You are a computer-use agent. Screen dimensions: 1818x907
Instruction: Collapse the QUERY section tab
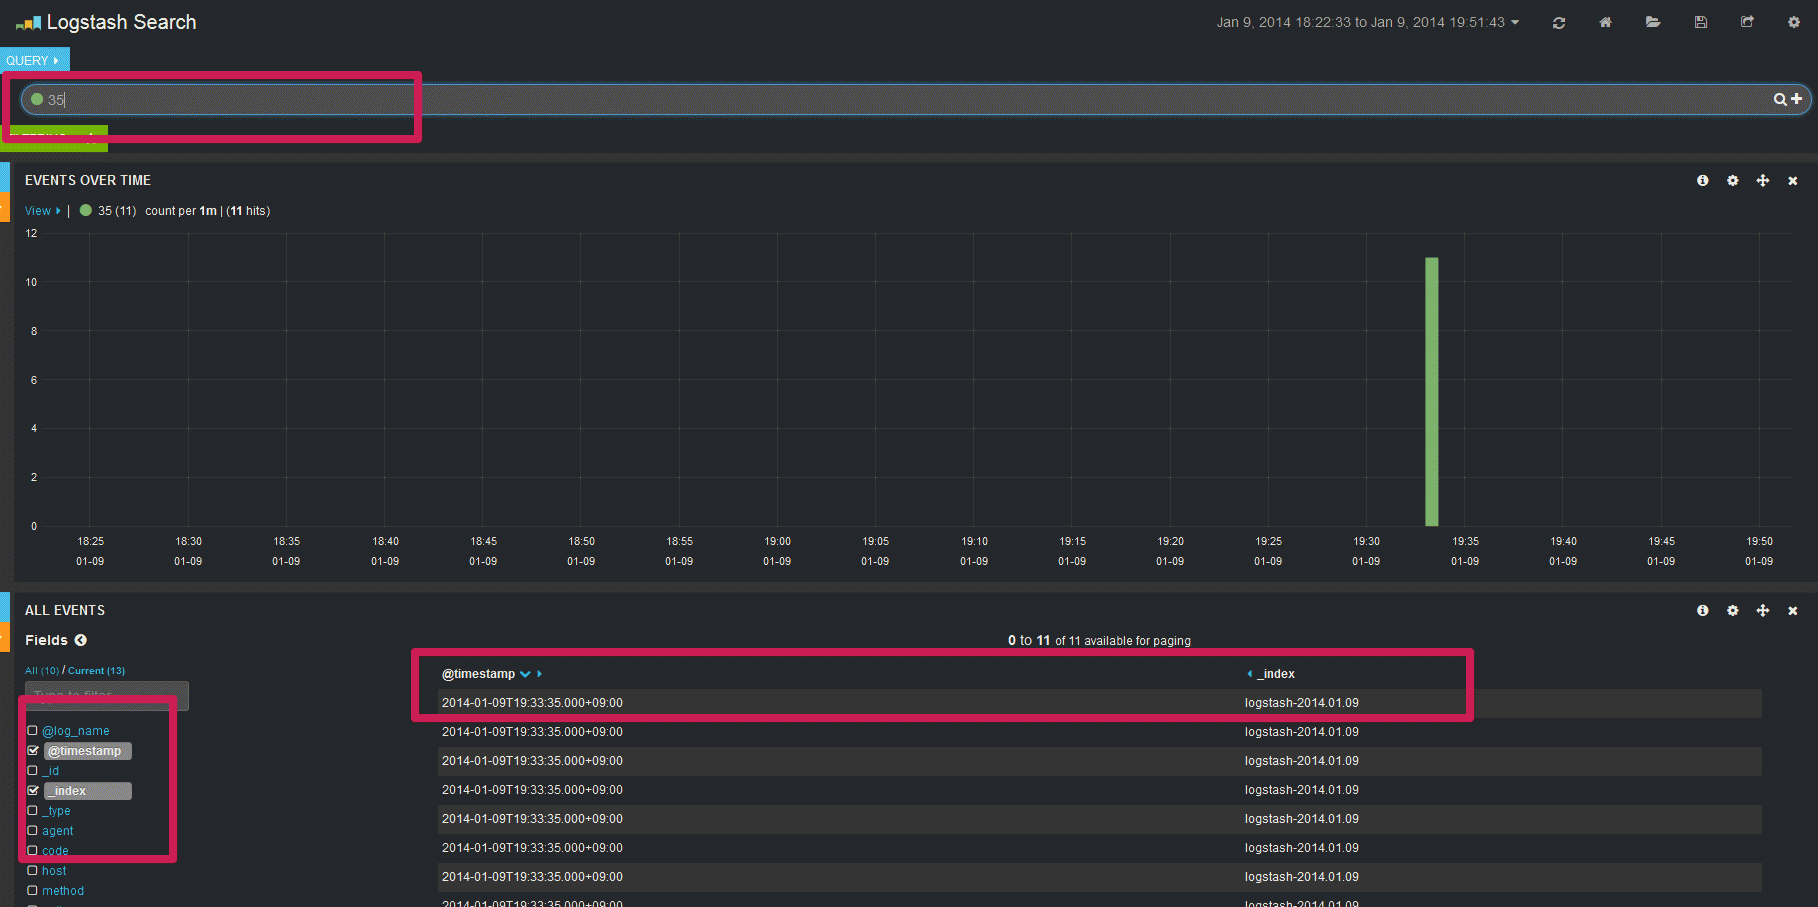[34, 60]
